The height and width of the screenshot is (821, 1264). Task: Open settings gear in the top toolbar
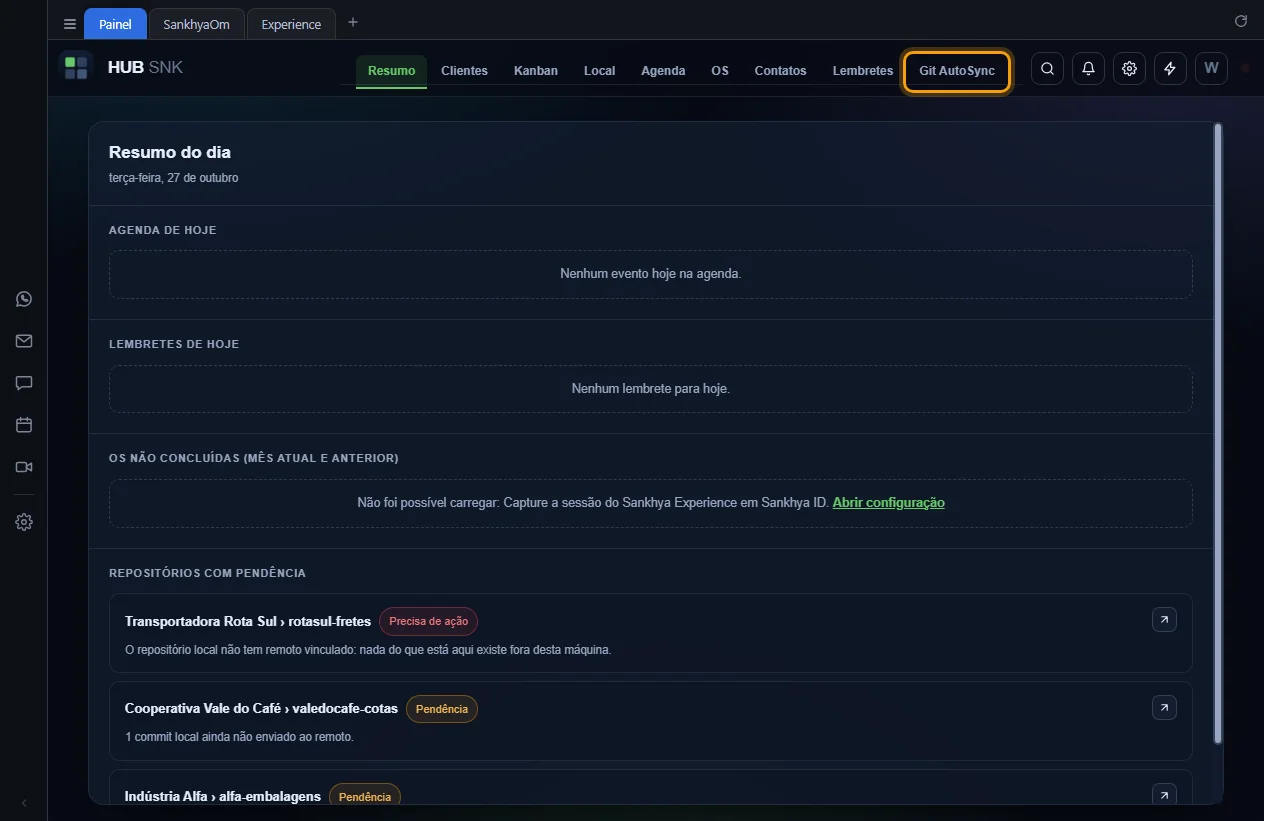click(1129, 68)
